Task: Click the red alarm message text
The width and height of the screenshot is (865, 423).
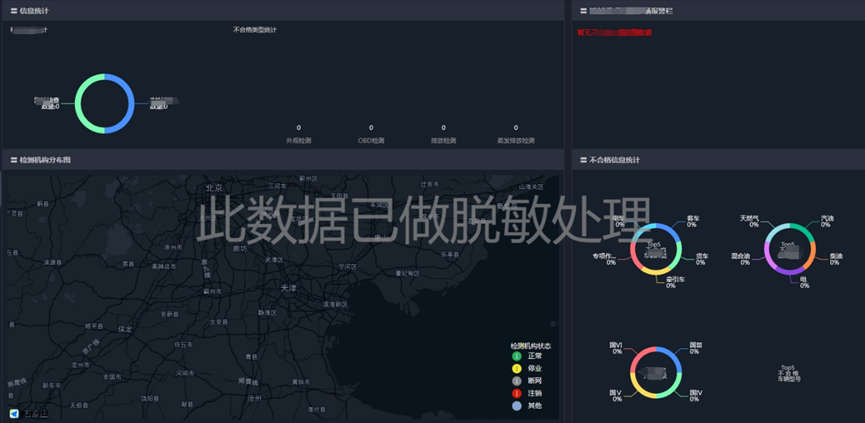Action: pyautogui.click(x=614, y=33)
